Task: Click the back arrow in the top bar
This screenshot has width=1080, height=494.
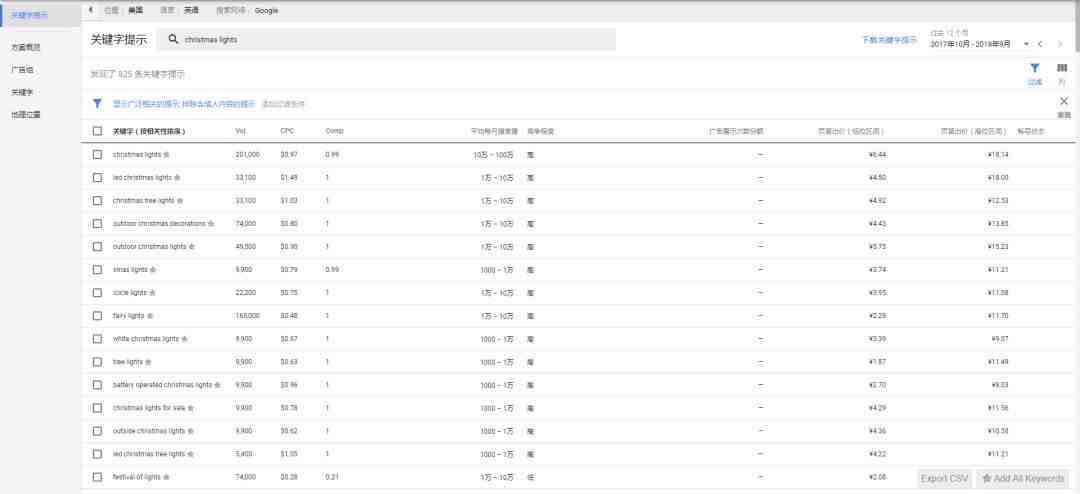Action: (90, 10)
